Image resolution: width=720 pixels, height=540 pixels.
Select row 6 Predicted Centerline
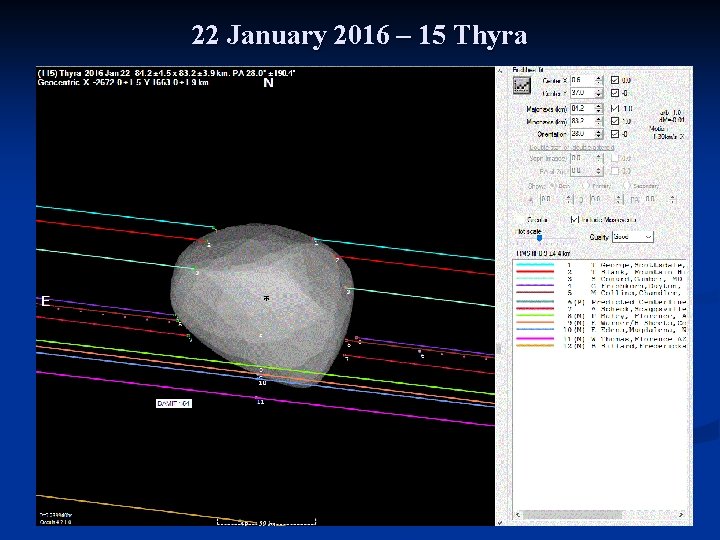click(x=600, y=302)
